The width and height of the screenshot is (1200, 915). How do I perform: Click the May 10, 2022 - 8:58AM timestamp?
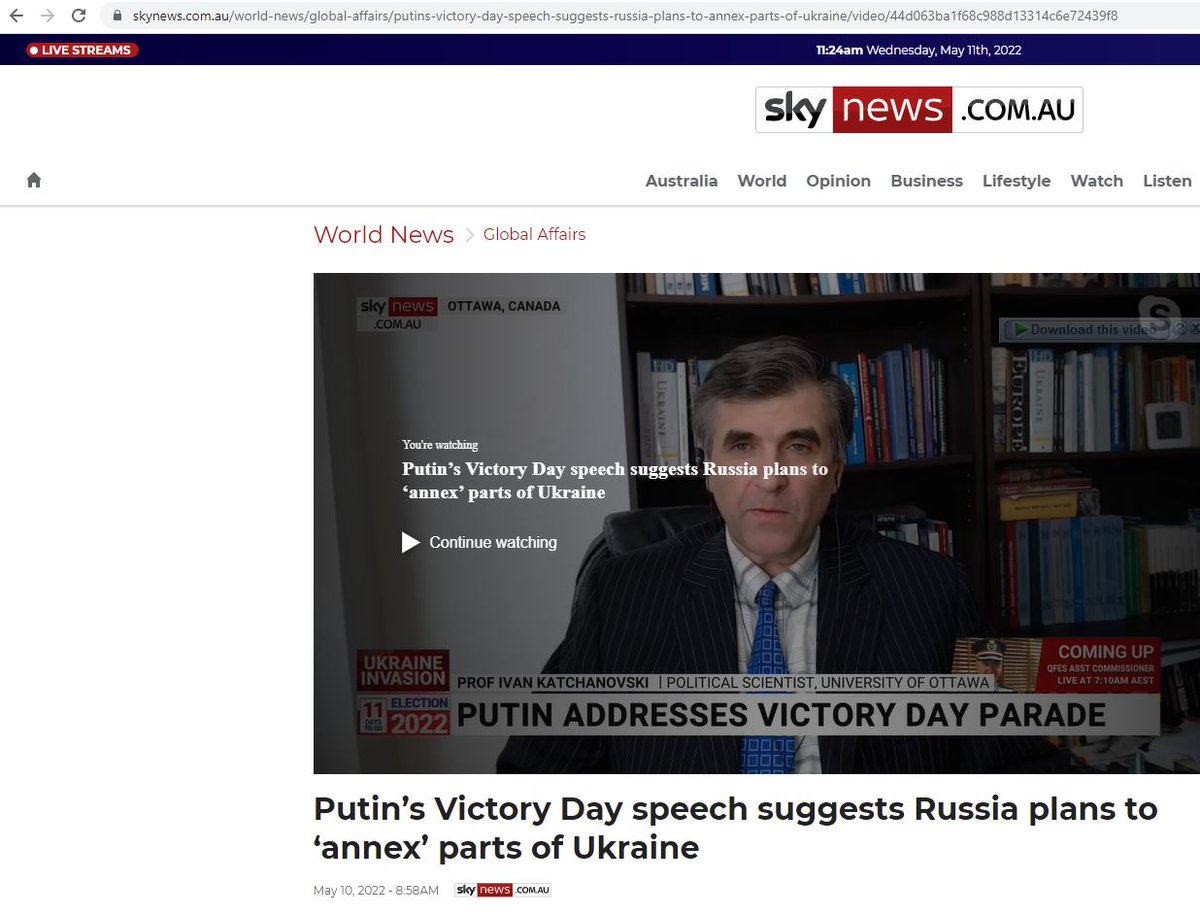pos(376,890)
